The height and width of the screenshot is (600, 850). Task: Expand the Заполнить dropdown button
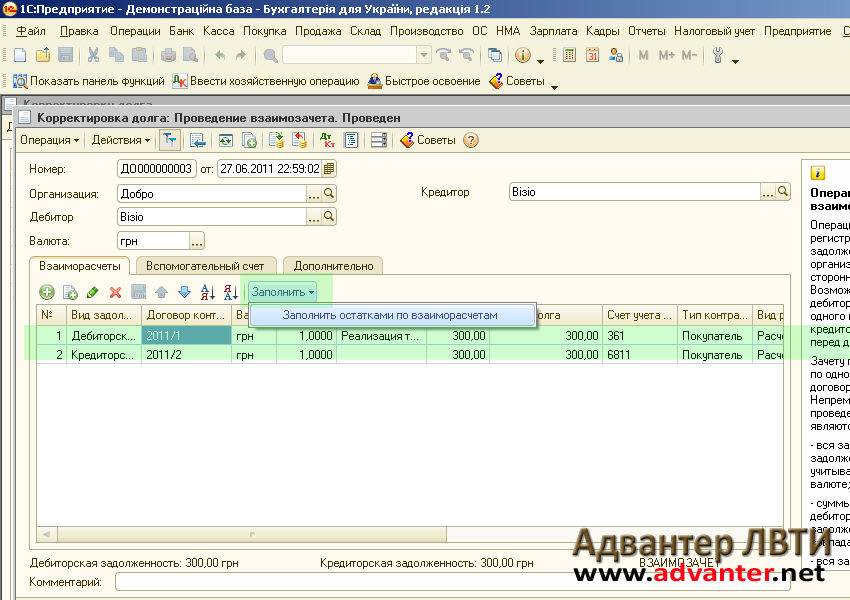[x=282, y=292]
